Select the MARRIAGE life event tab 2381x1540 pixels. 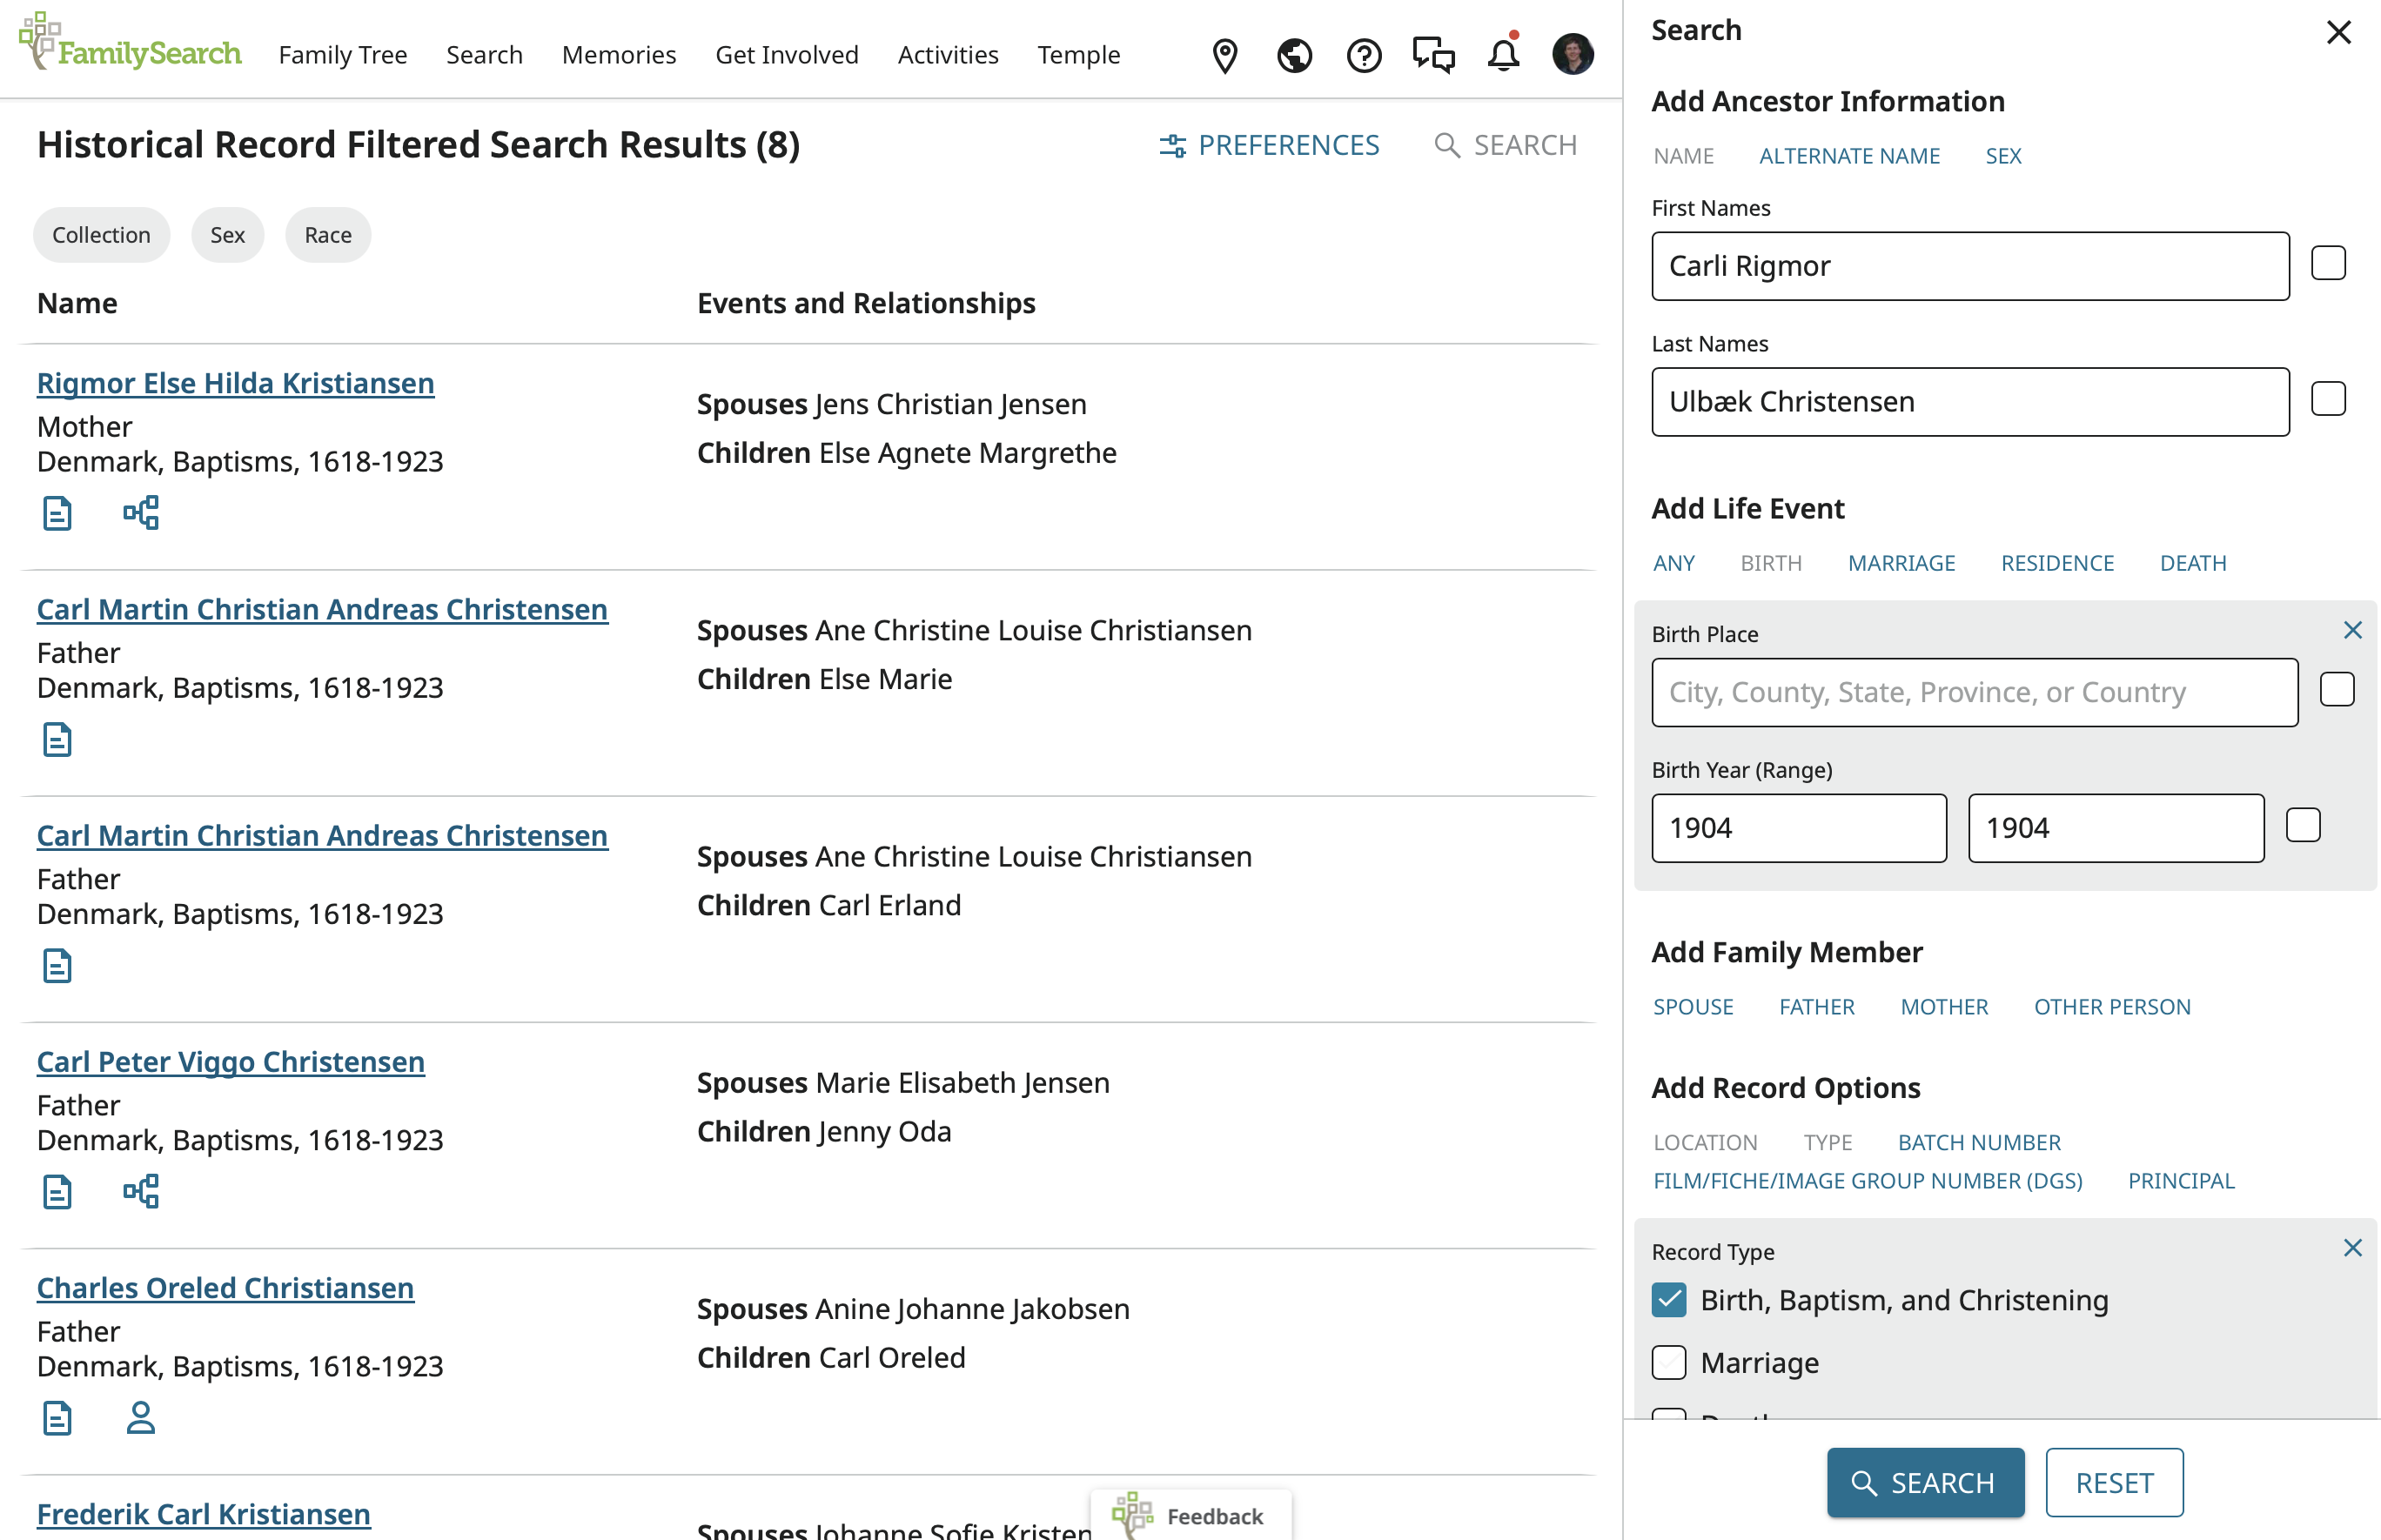[x=1900, y=563]
